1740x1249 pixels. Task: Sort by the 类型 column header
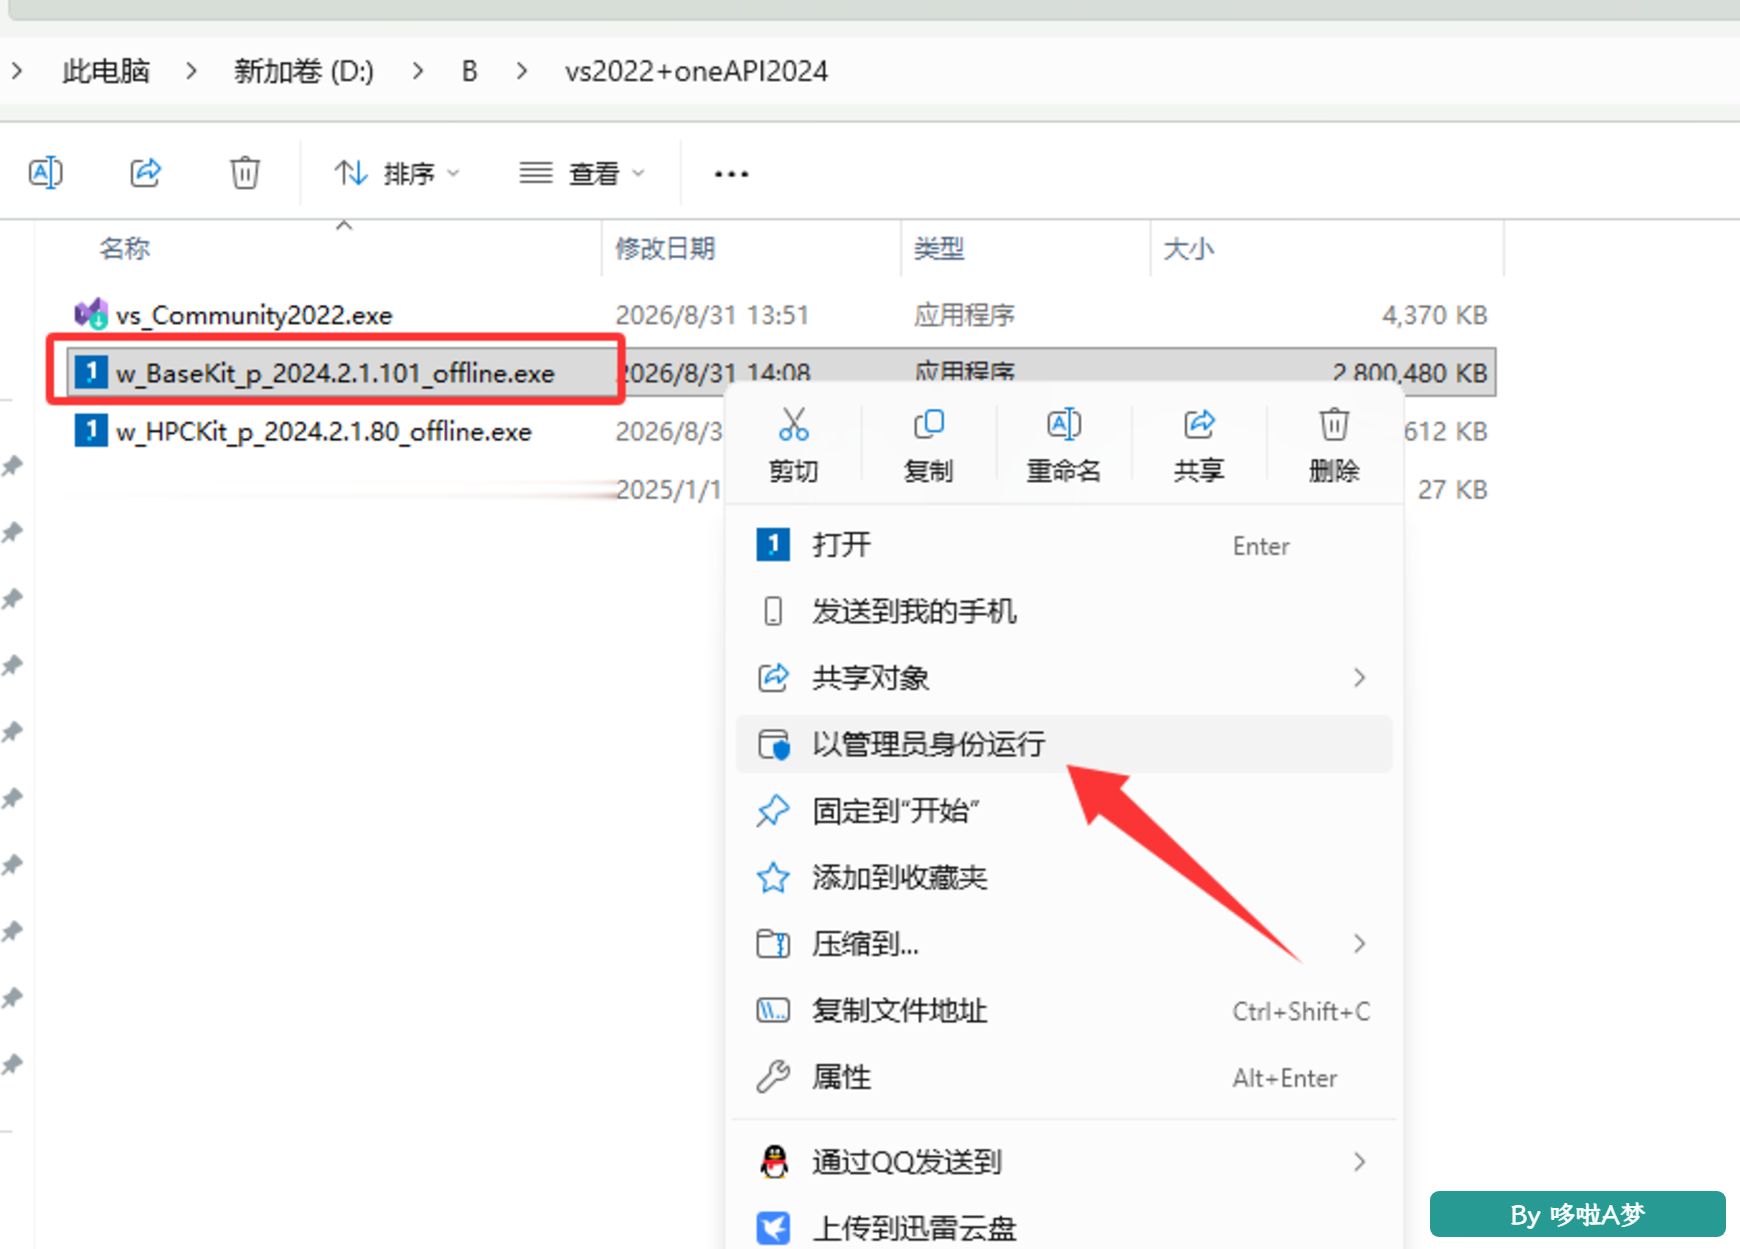[x=939, y=248]
